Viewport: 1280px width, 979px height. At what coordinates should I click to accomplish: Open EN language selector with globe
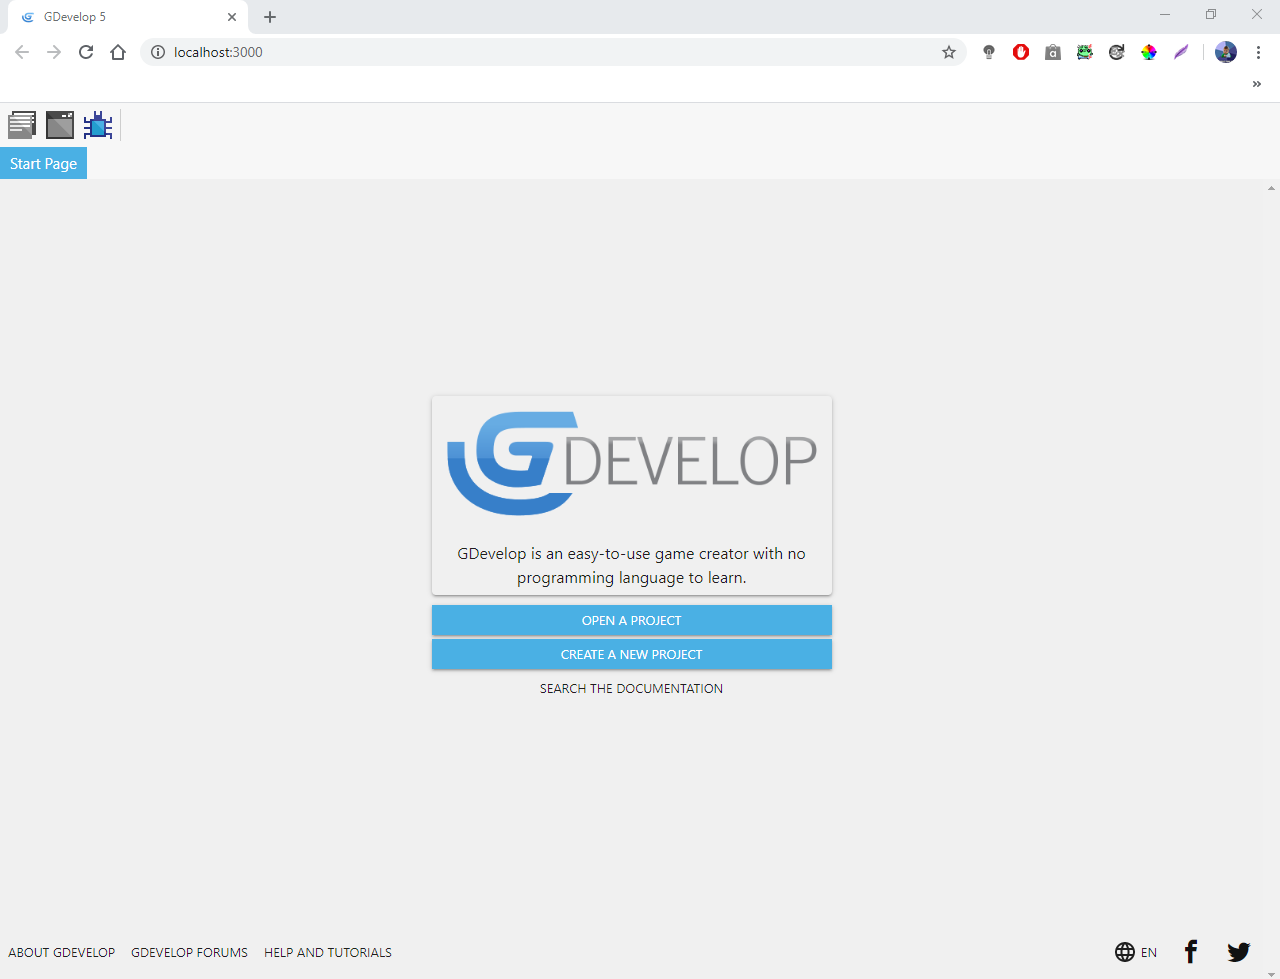pyautogui.click(x=1136, y=952)
